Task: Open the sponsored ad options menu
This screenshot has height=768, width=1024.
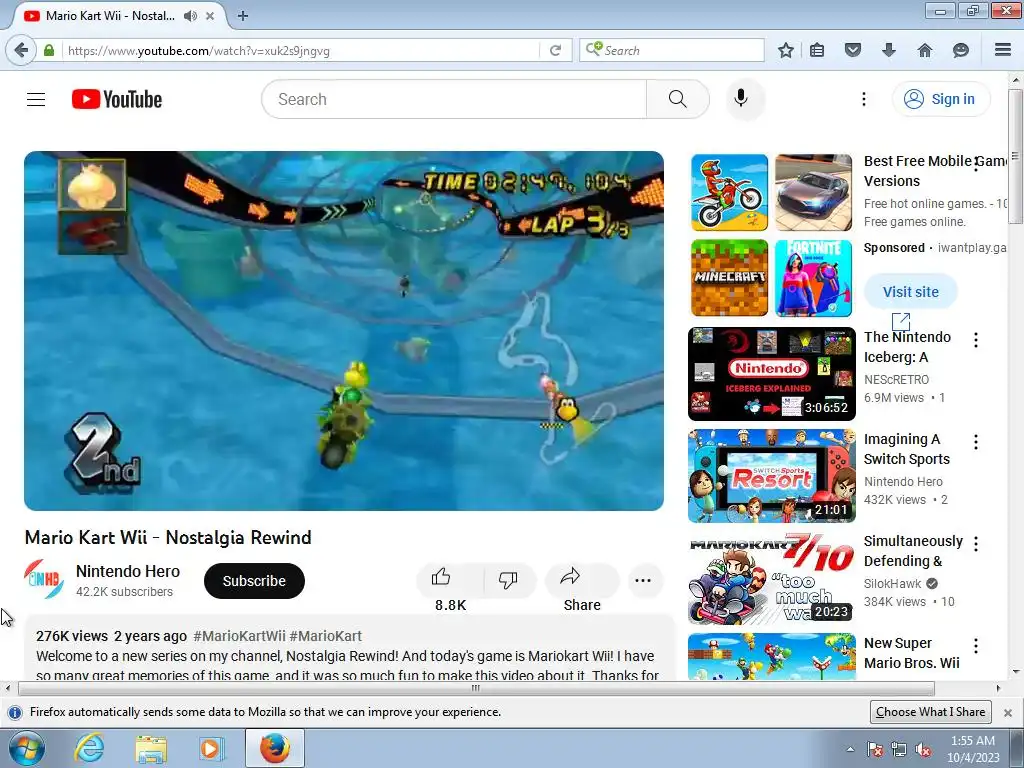Action: coord(976,163)
